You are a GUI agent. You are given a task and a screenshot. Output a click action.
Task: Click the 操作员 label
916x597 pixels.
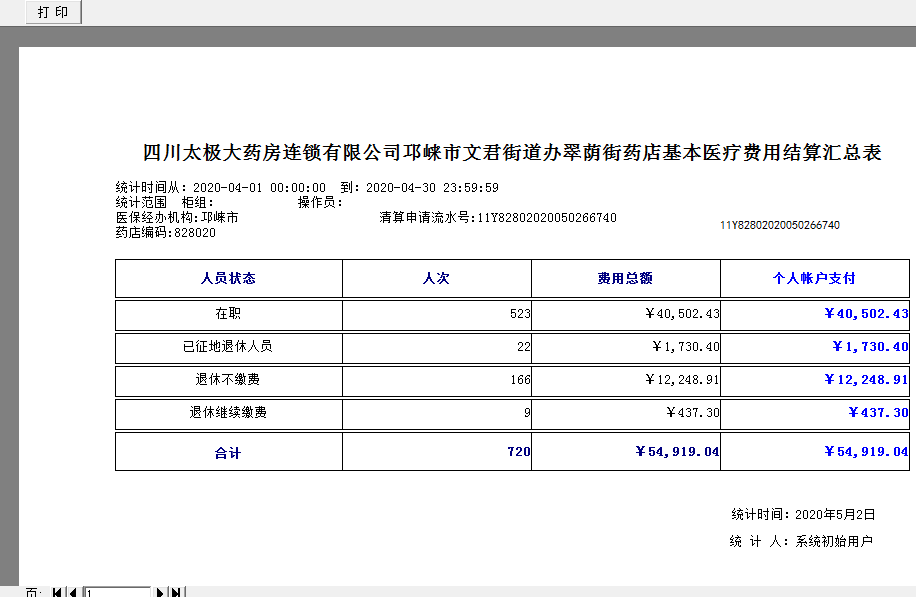(320, 202)
